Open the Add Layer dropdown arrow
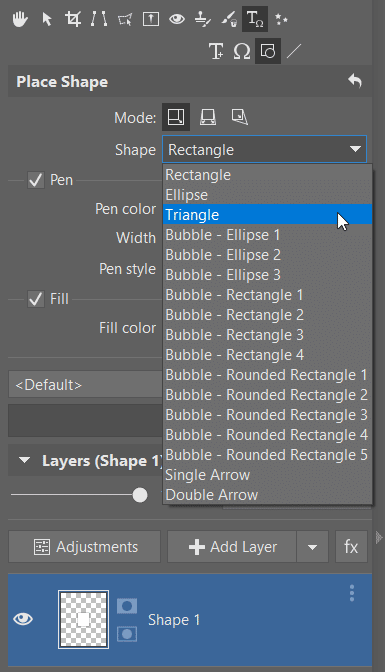Screen dimensions: 385x672 click(313, 547)
